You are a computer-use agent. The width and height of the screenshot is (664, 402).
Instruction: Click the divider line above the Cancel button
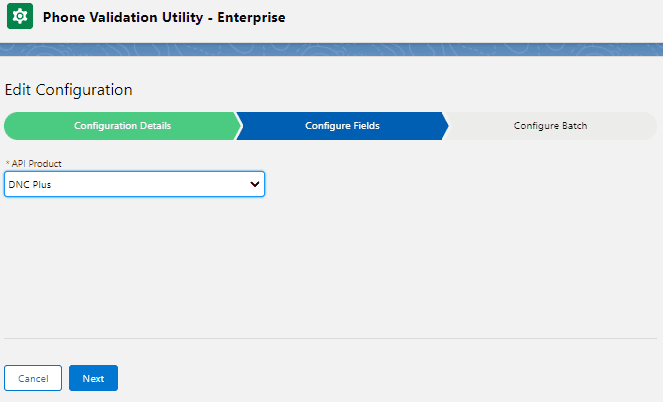[x=330, y=339]
